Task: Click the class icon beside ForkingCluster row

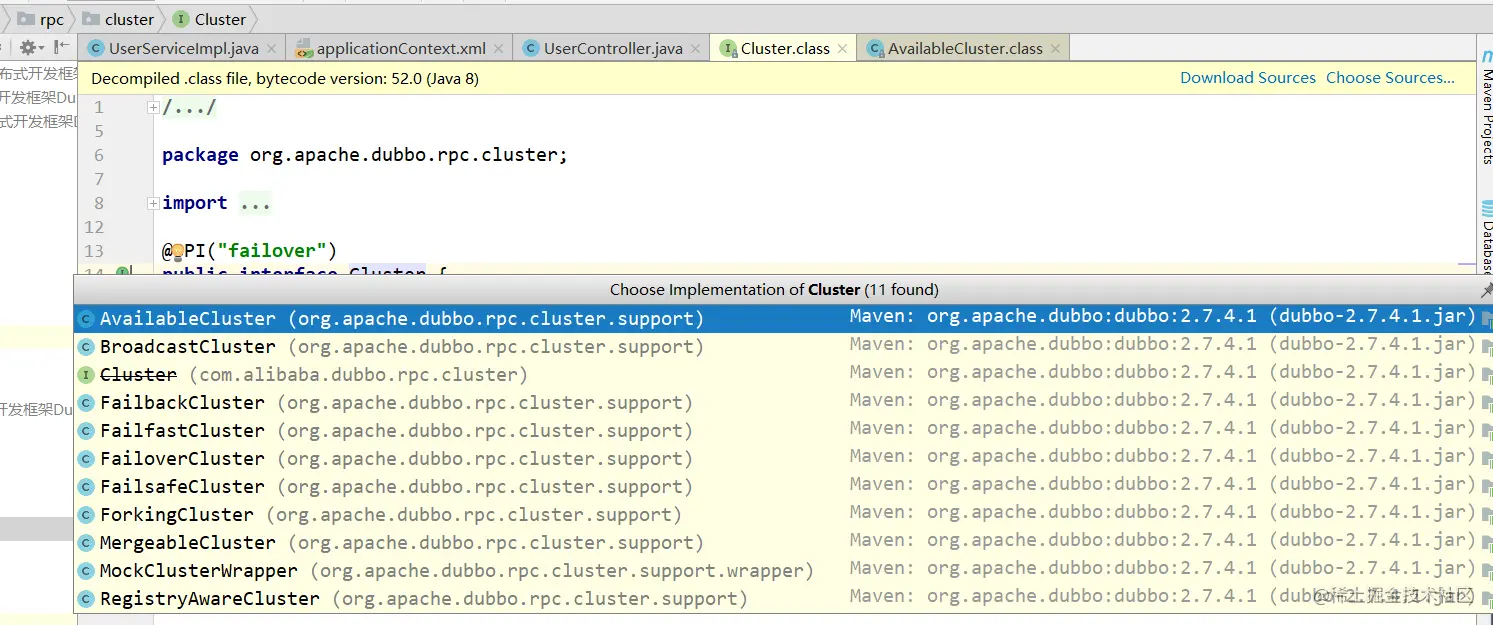Action: click(87, 515)
